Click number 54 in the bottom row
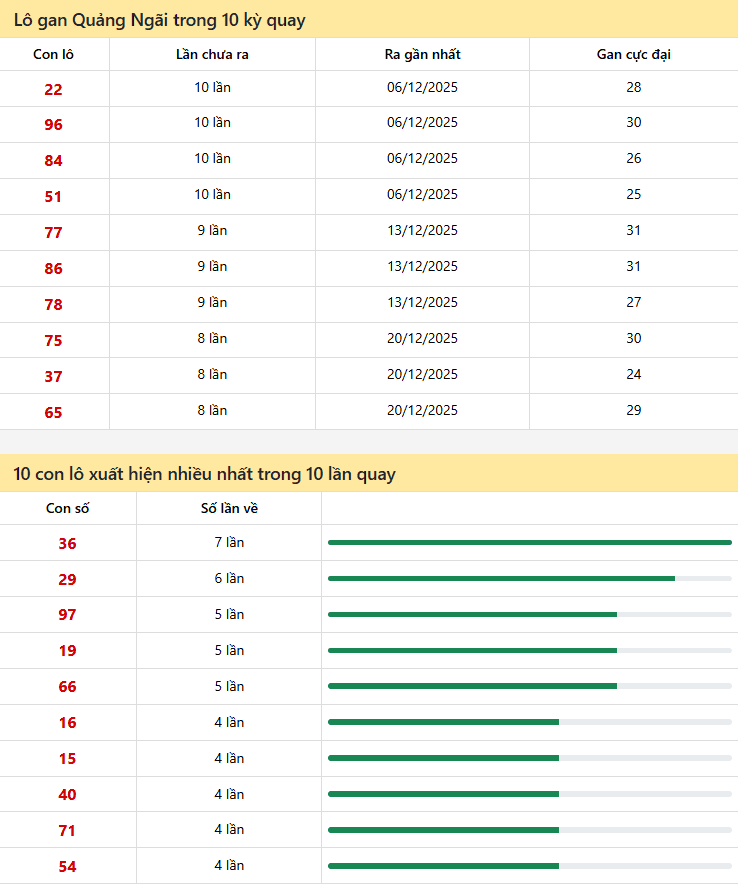738x884 pixels. click(x=67, y=867)
